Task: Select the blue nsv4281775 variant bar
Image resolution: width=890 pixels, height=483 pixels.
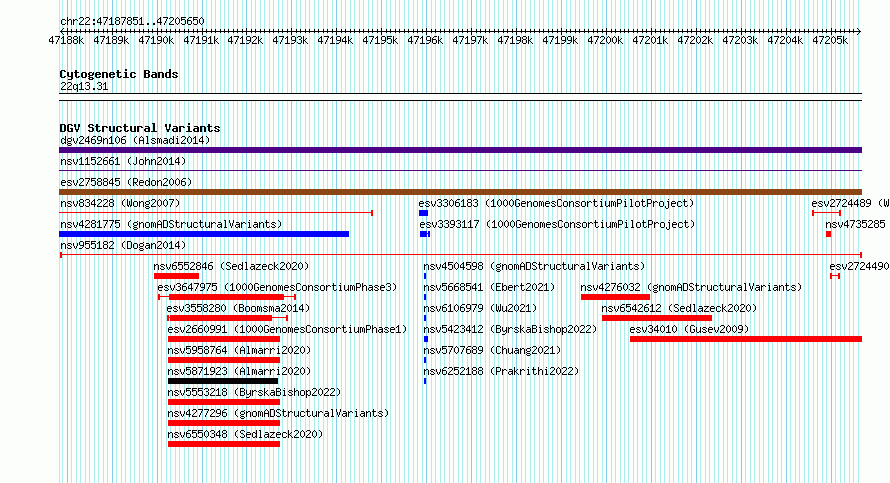Action: tap(204, 234)
